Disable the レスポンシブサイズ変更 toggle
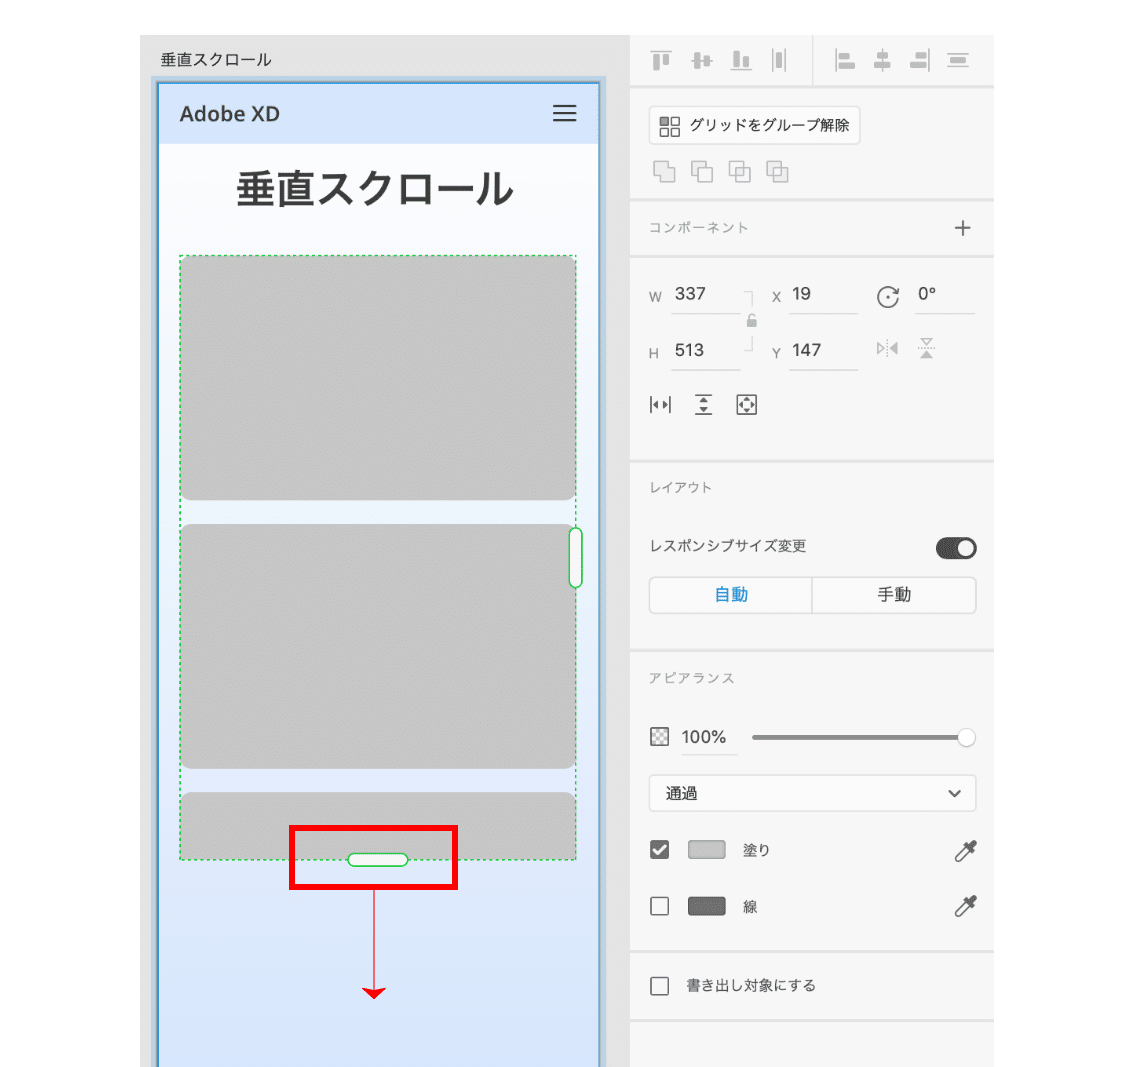1134x1067 pixels. [x=956, y=548]
